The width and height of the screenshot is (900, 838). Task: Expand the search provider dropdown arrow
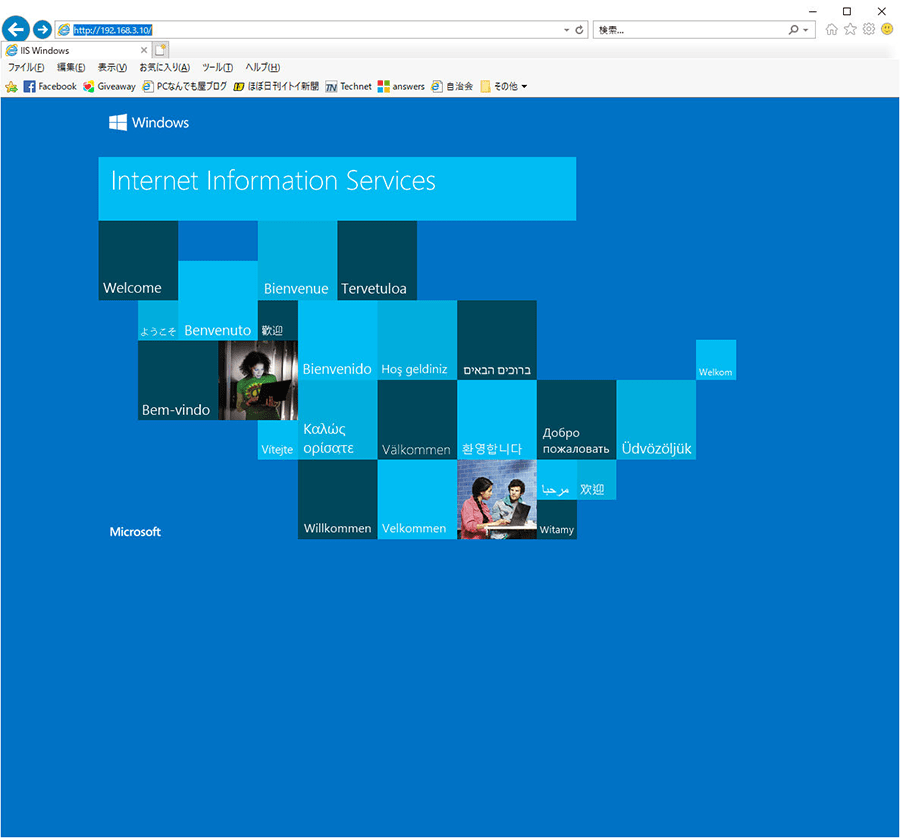click(x=806, y=30)
